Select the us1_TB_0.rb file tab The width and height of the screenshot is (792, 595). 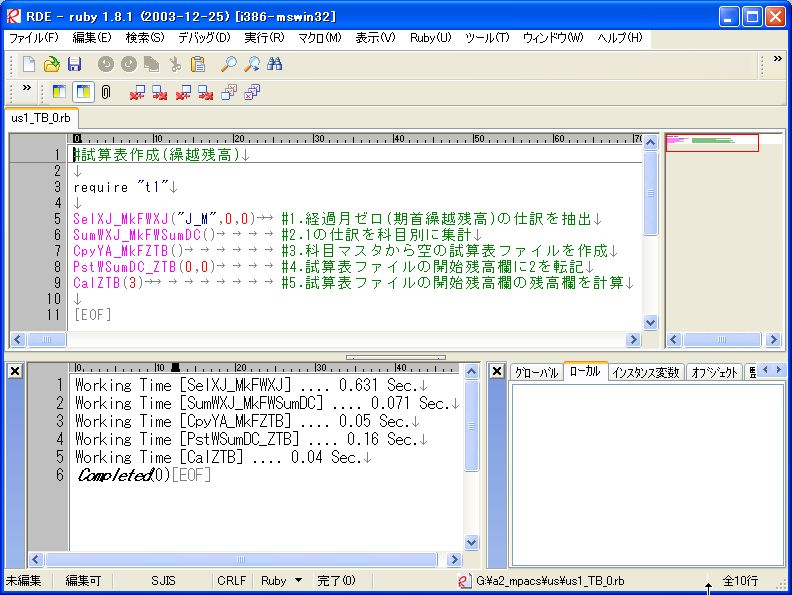[41, 118]
